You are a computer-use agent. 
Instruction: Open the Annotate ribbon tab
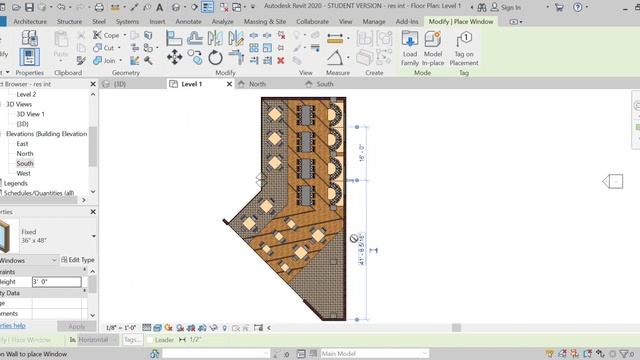pyautogui.click(x=188, y=22)
